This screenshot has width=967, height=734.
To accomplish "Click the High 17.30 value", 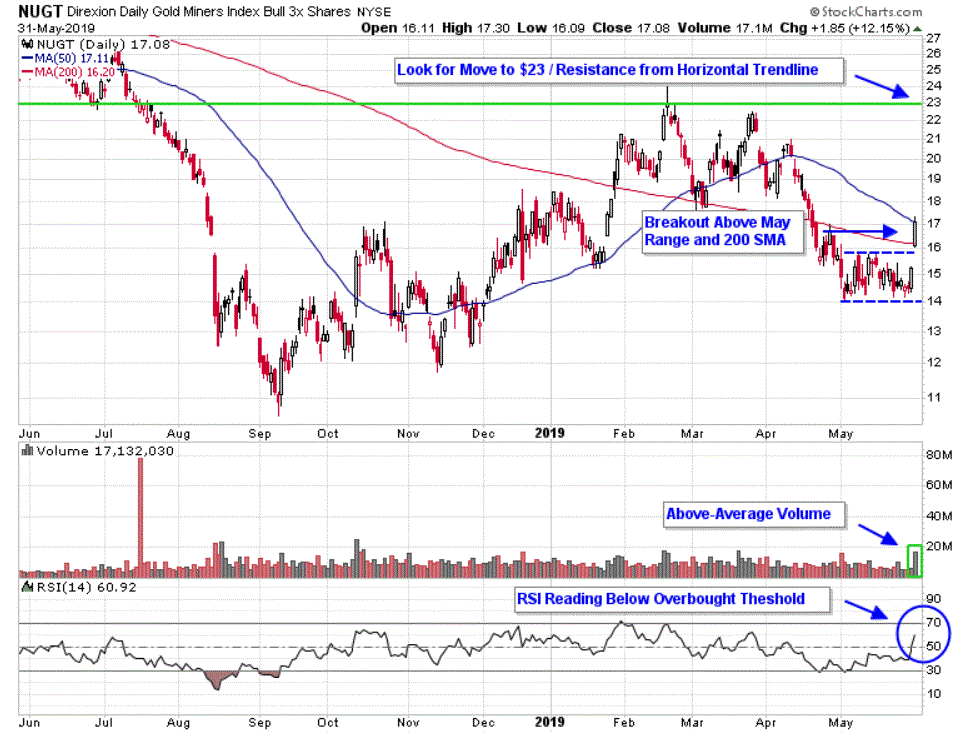I will coord(475,28).
